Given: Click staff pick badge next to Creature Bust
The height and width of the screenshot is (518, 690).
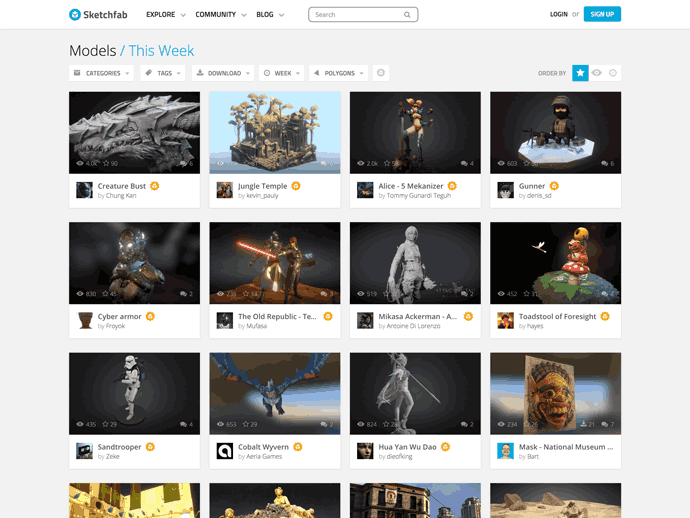Looking at the screenshot, I should 154,186.
